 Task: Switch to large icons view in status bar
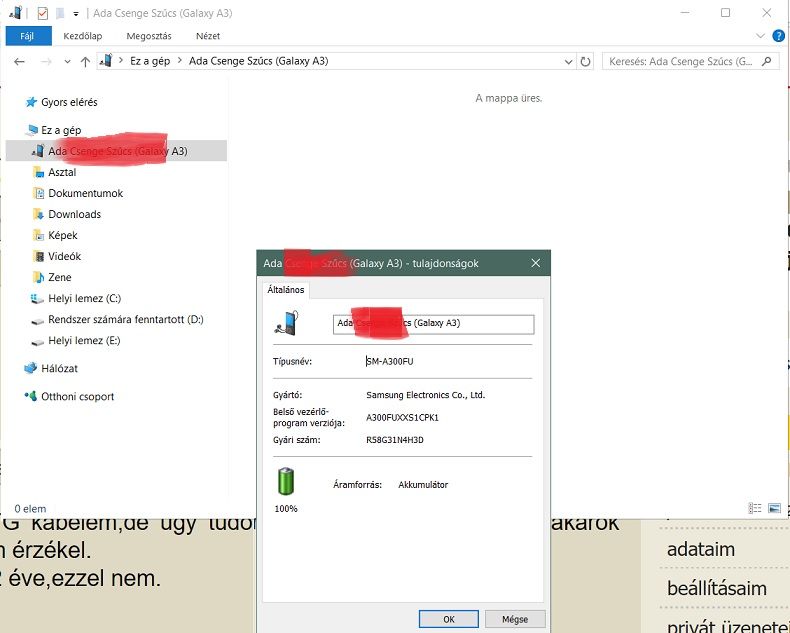(774, 508)
